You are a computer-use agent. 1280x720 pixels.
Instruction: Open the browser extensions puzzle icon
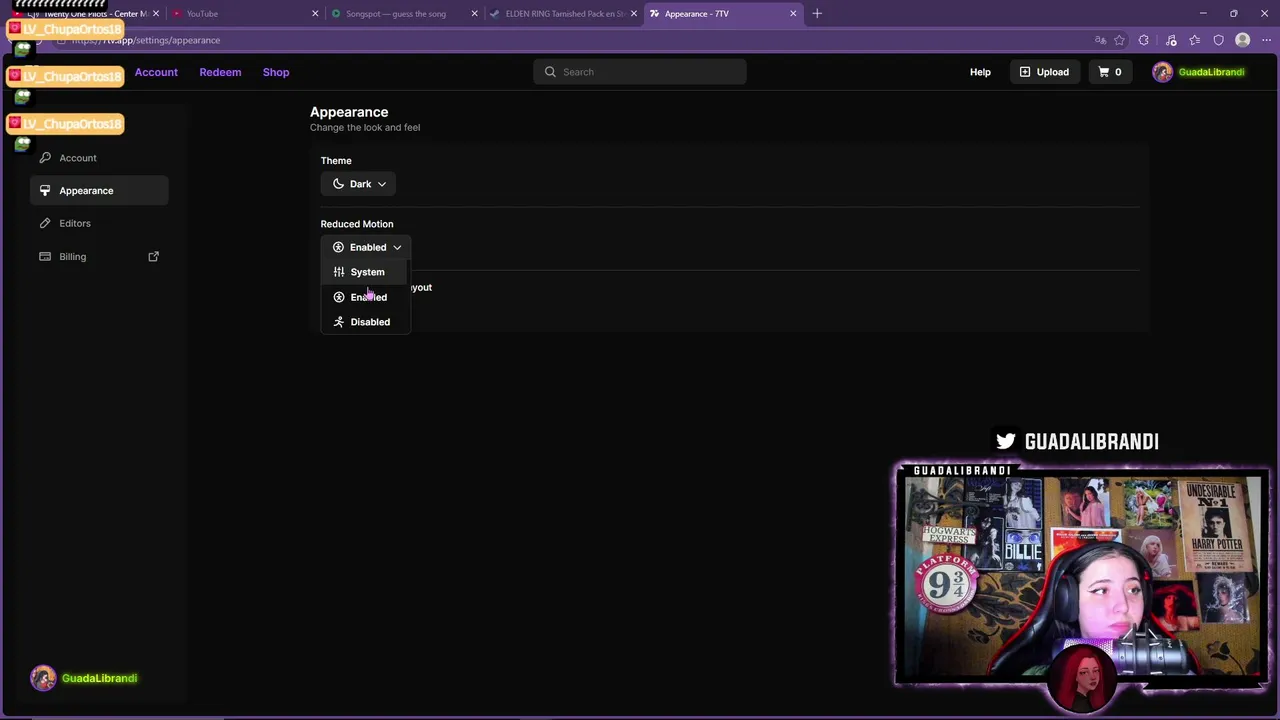(x=1144, y=40)
